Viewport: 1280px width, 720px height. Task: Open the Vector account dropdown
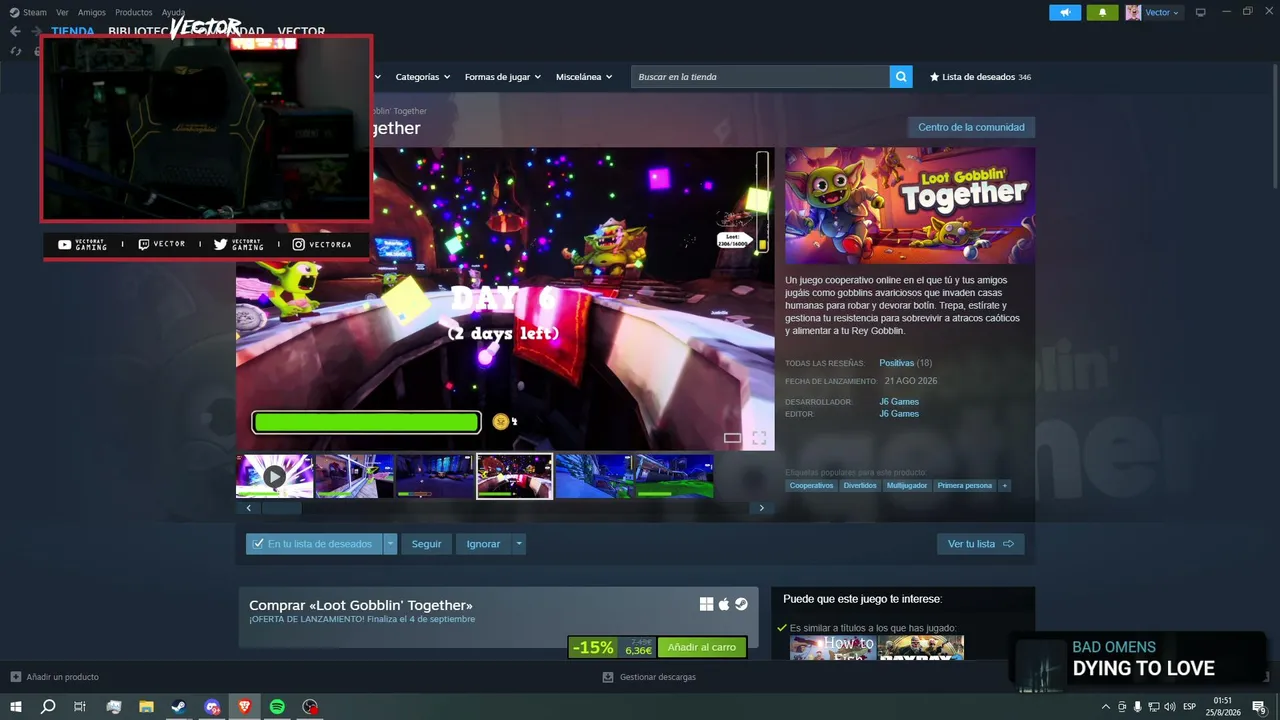[1161, 13]
